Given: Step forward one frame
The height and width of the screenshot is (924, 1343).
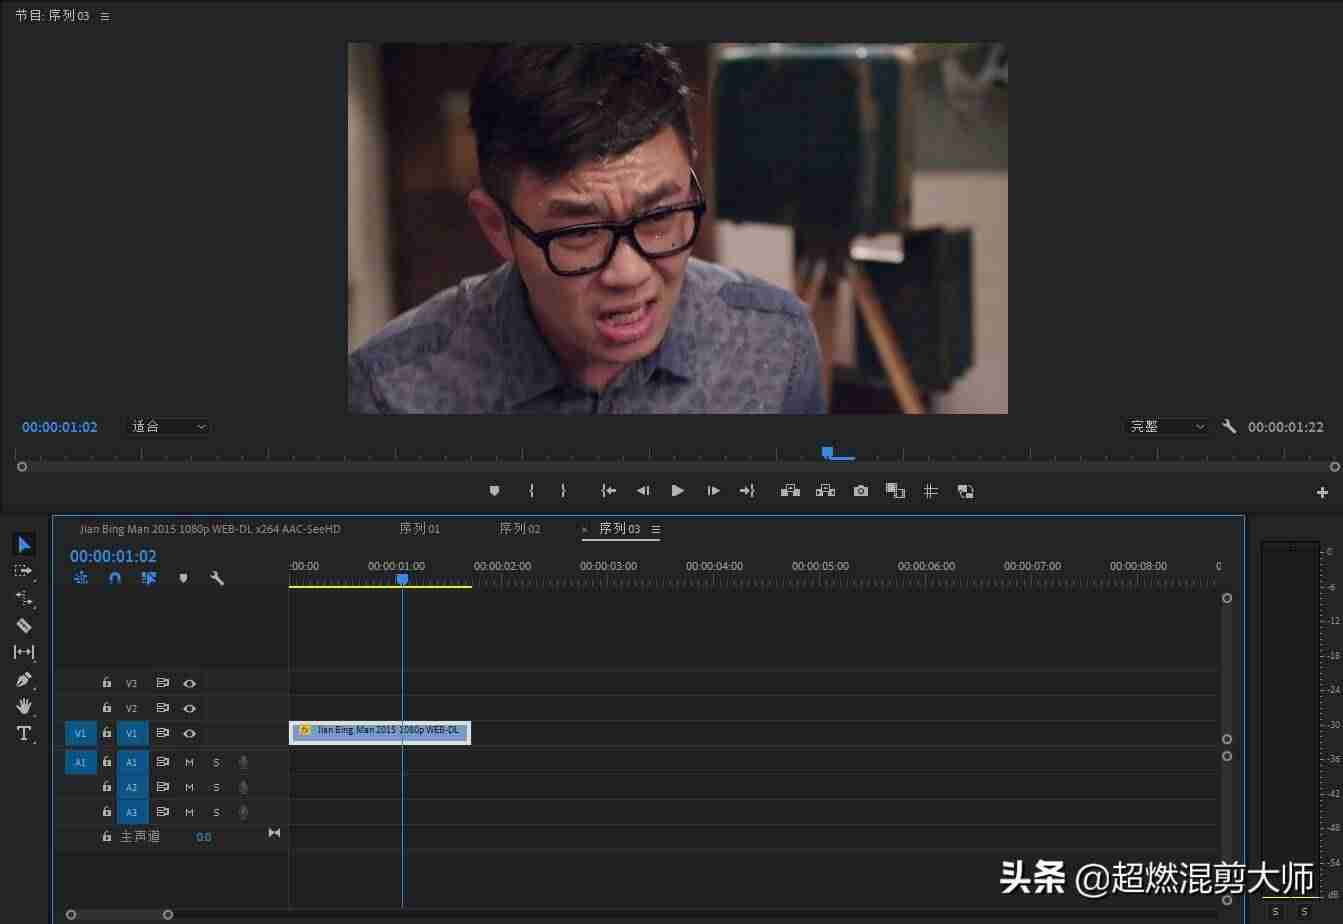Looking at the screenshot, I should (713, 491).
